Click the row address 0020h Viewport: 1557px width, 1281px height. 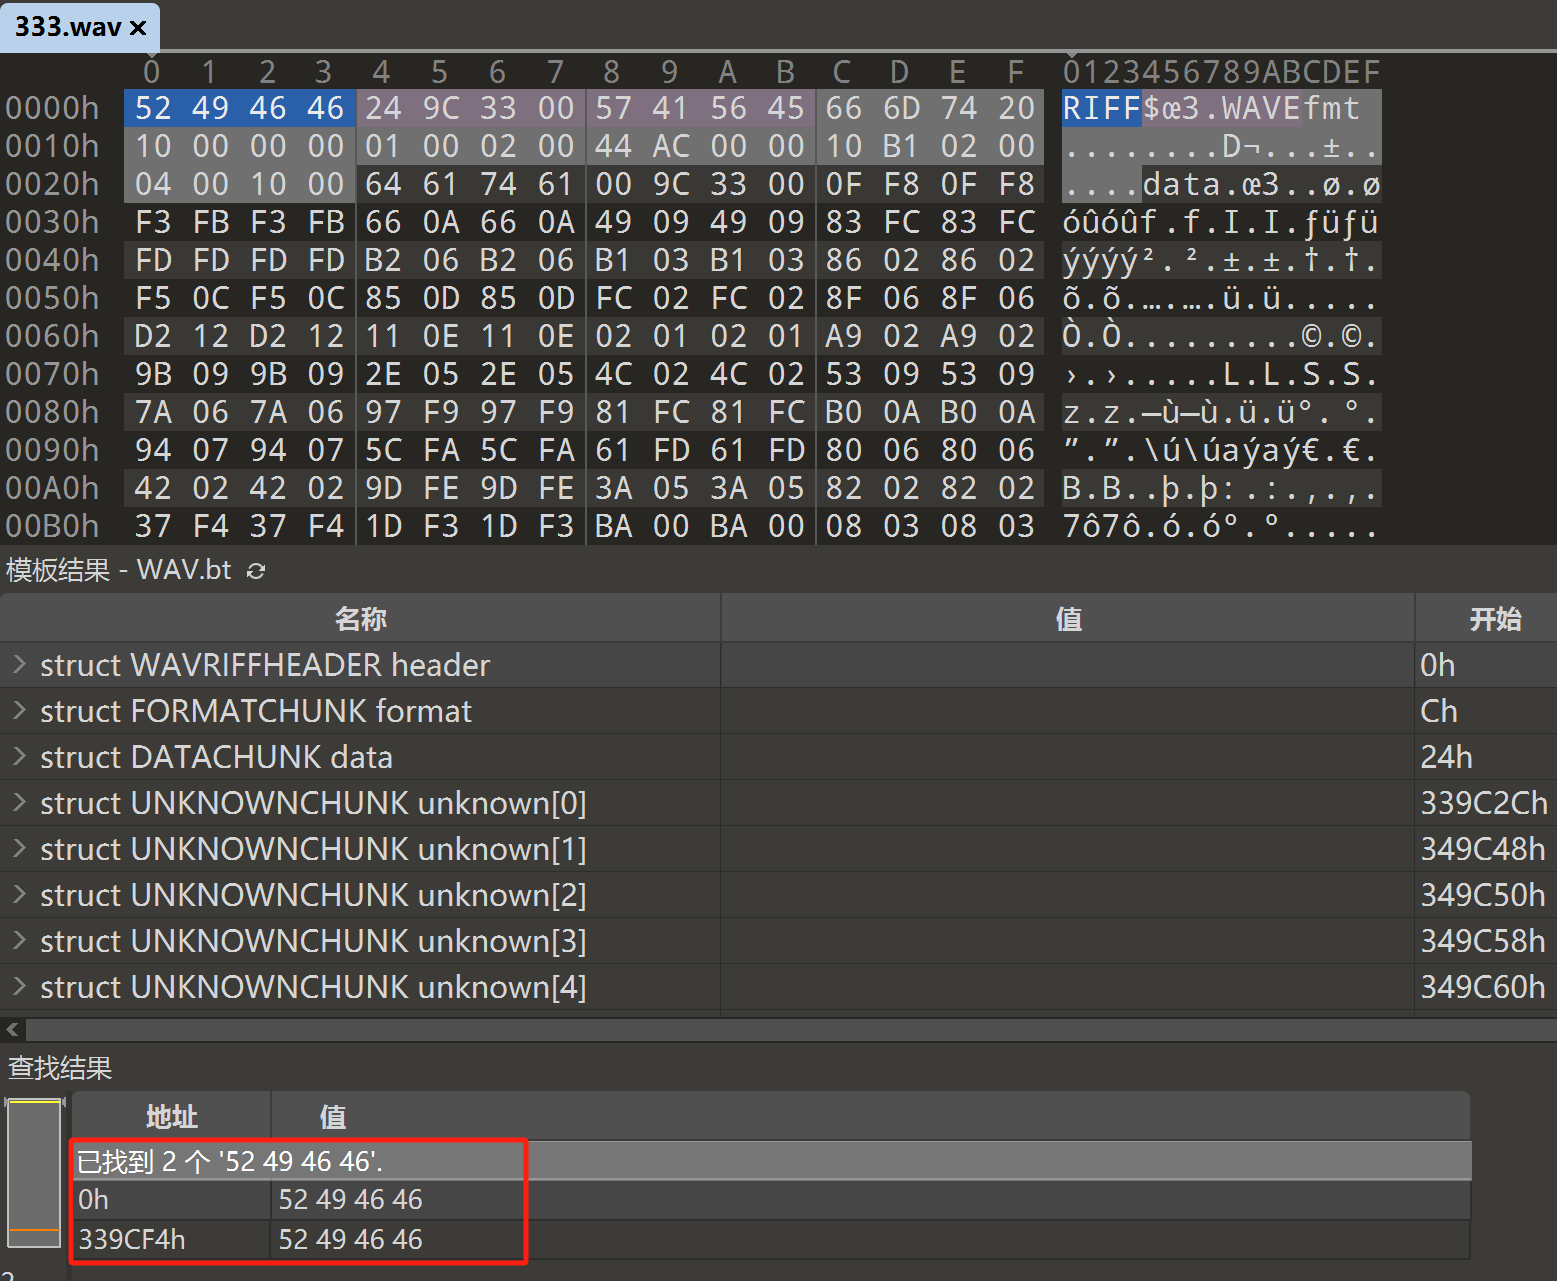(x=52, y=184)
